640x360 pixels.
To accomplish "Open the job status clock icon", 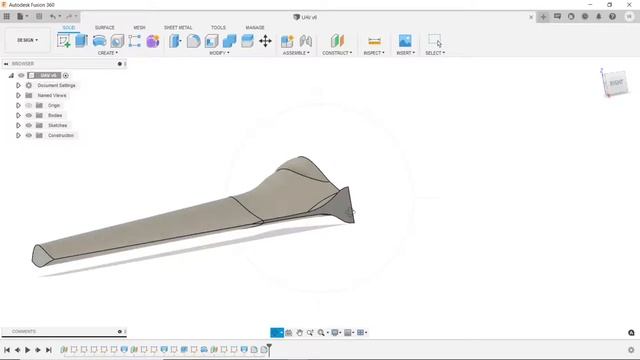I will click(585, 17).
